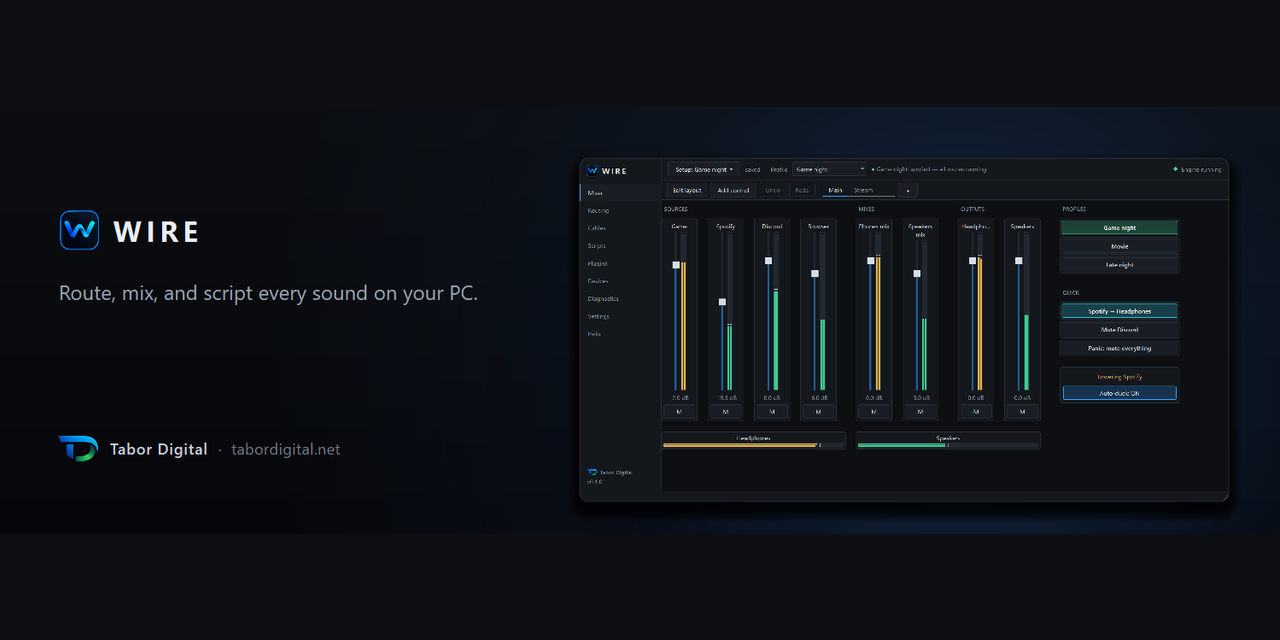Switch to the Main layout tab

coord(835,190)
